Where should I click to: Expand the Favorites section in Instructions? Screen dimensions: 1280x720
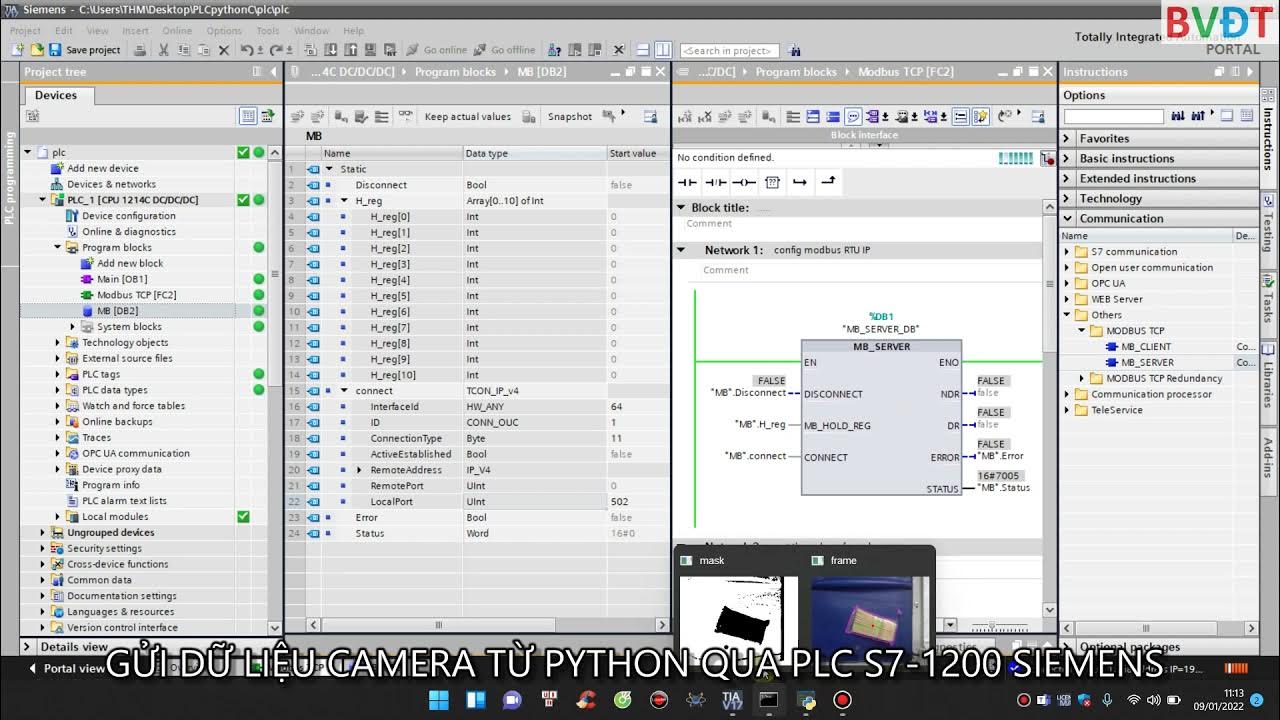[x=1067, y=139]
